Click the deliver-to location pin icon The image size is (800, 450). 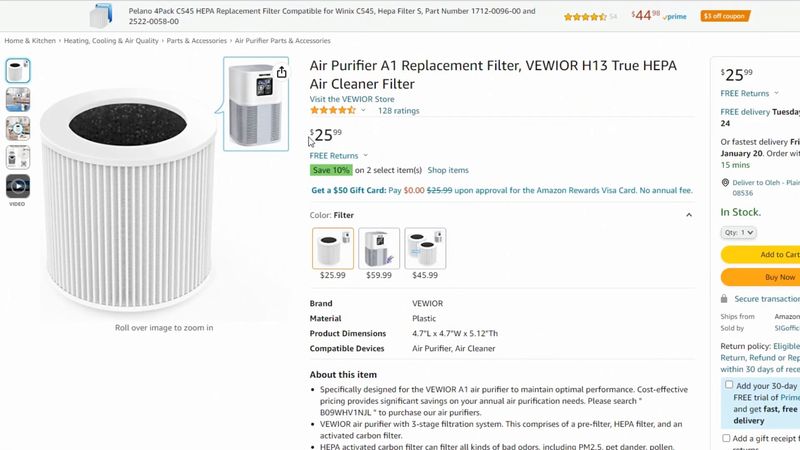pyautogui.click(x=725, y=183)
